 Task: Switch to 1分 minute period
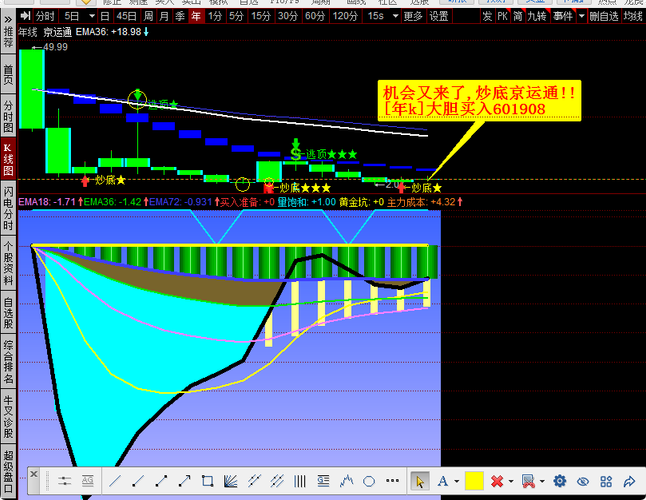coord(215,16)
